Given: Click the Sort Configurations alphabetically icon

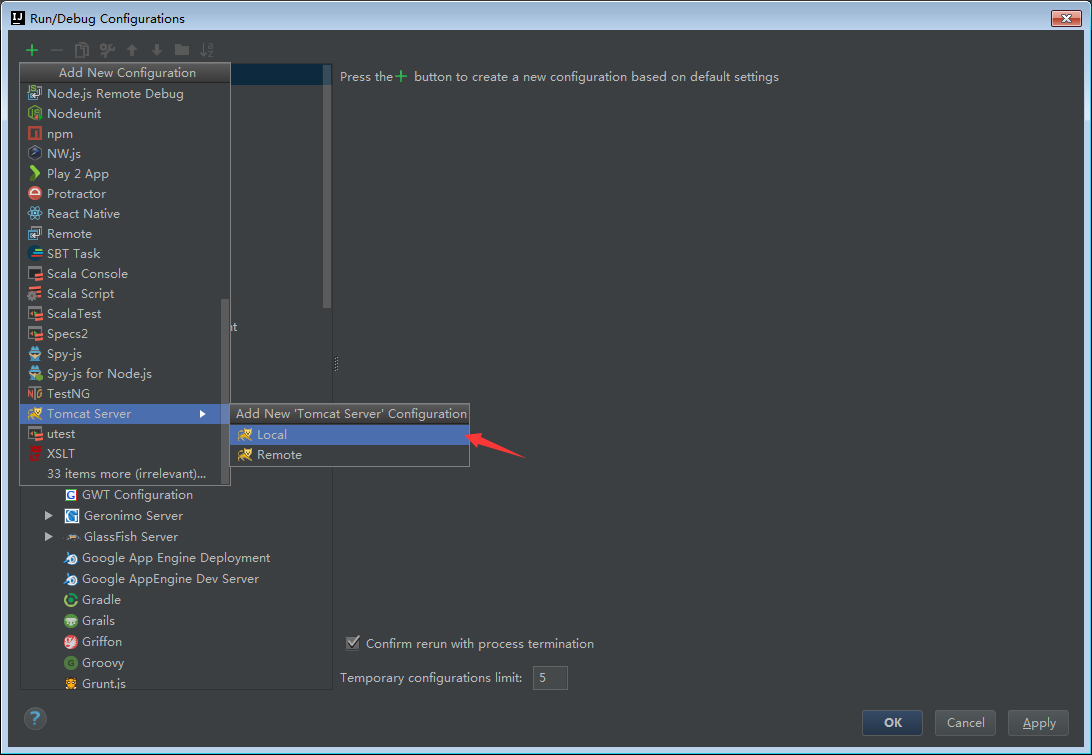Looking at the screenshot, I should [207, 50].
